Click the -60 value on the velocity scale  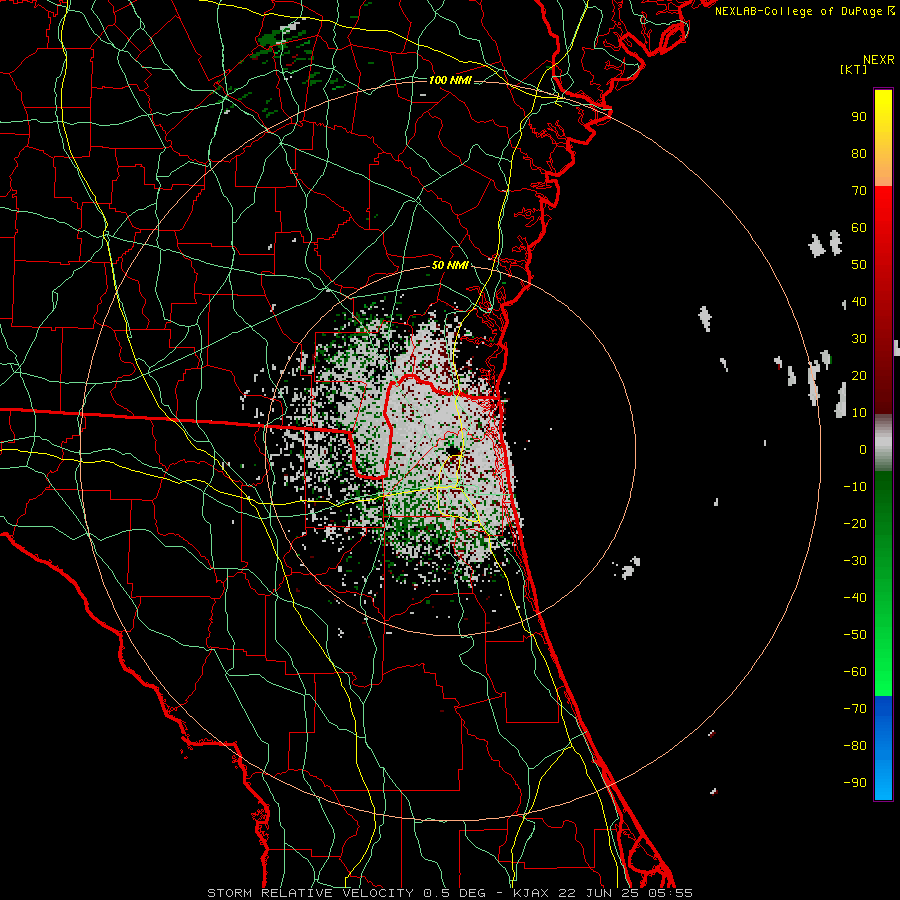coord(855,672)
